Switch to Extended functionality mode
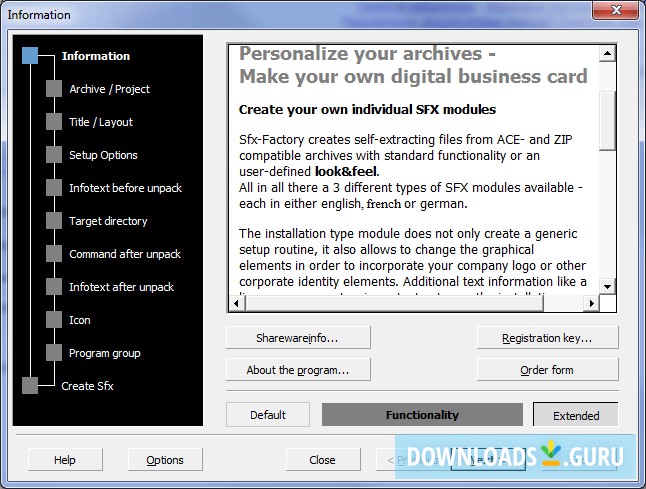This screenshot has height=489, width=646. click(x=576, y=415)
